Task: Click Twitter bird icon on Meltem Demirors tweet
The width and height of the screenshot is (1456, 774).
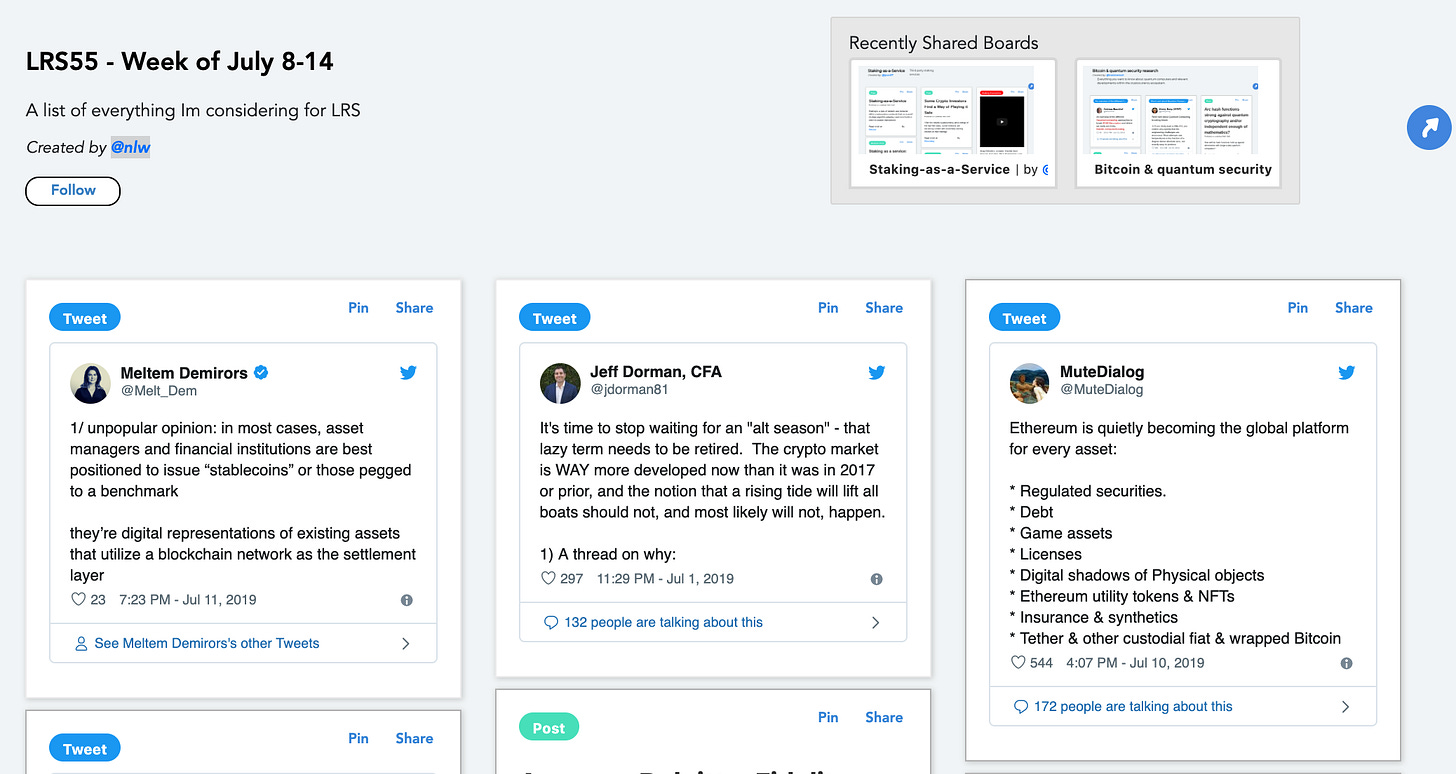Action: [408, 373]
